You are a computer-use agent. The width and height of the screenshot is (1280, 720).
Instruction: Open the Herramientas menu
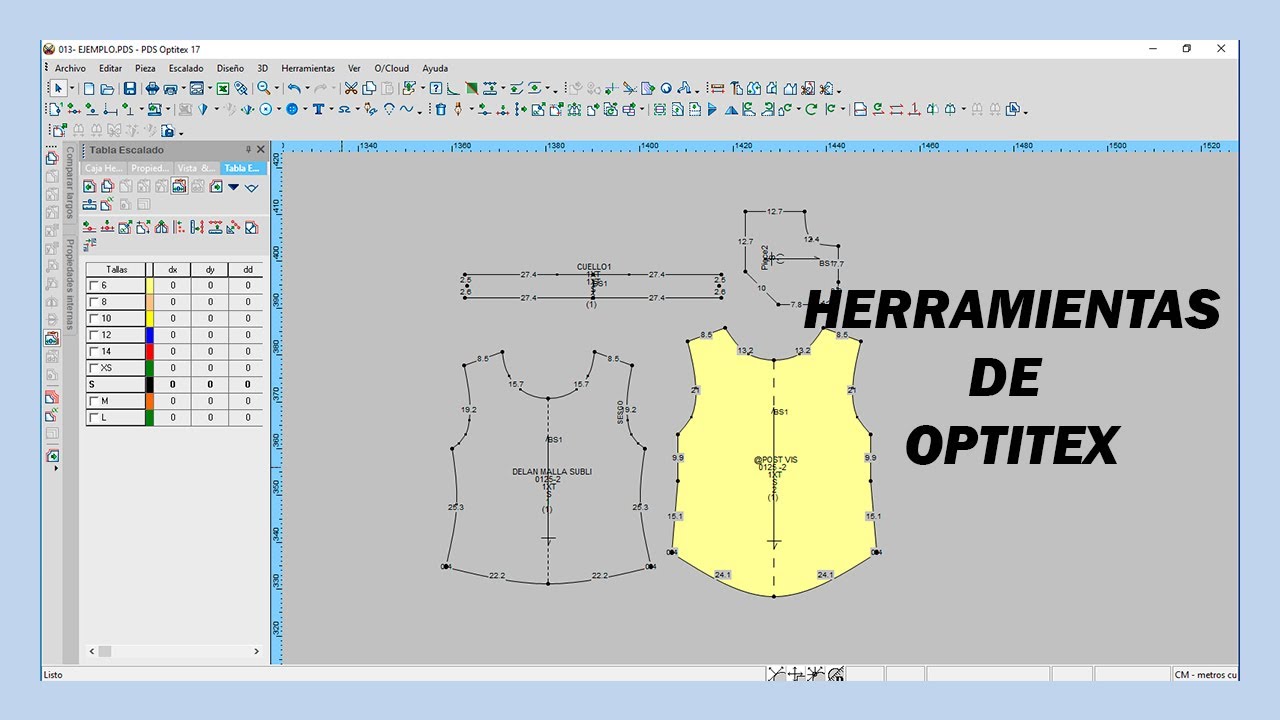[x=308, y=68]
